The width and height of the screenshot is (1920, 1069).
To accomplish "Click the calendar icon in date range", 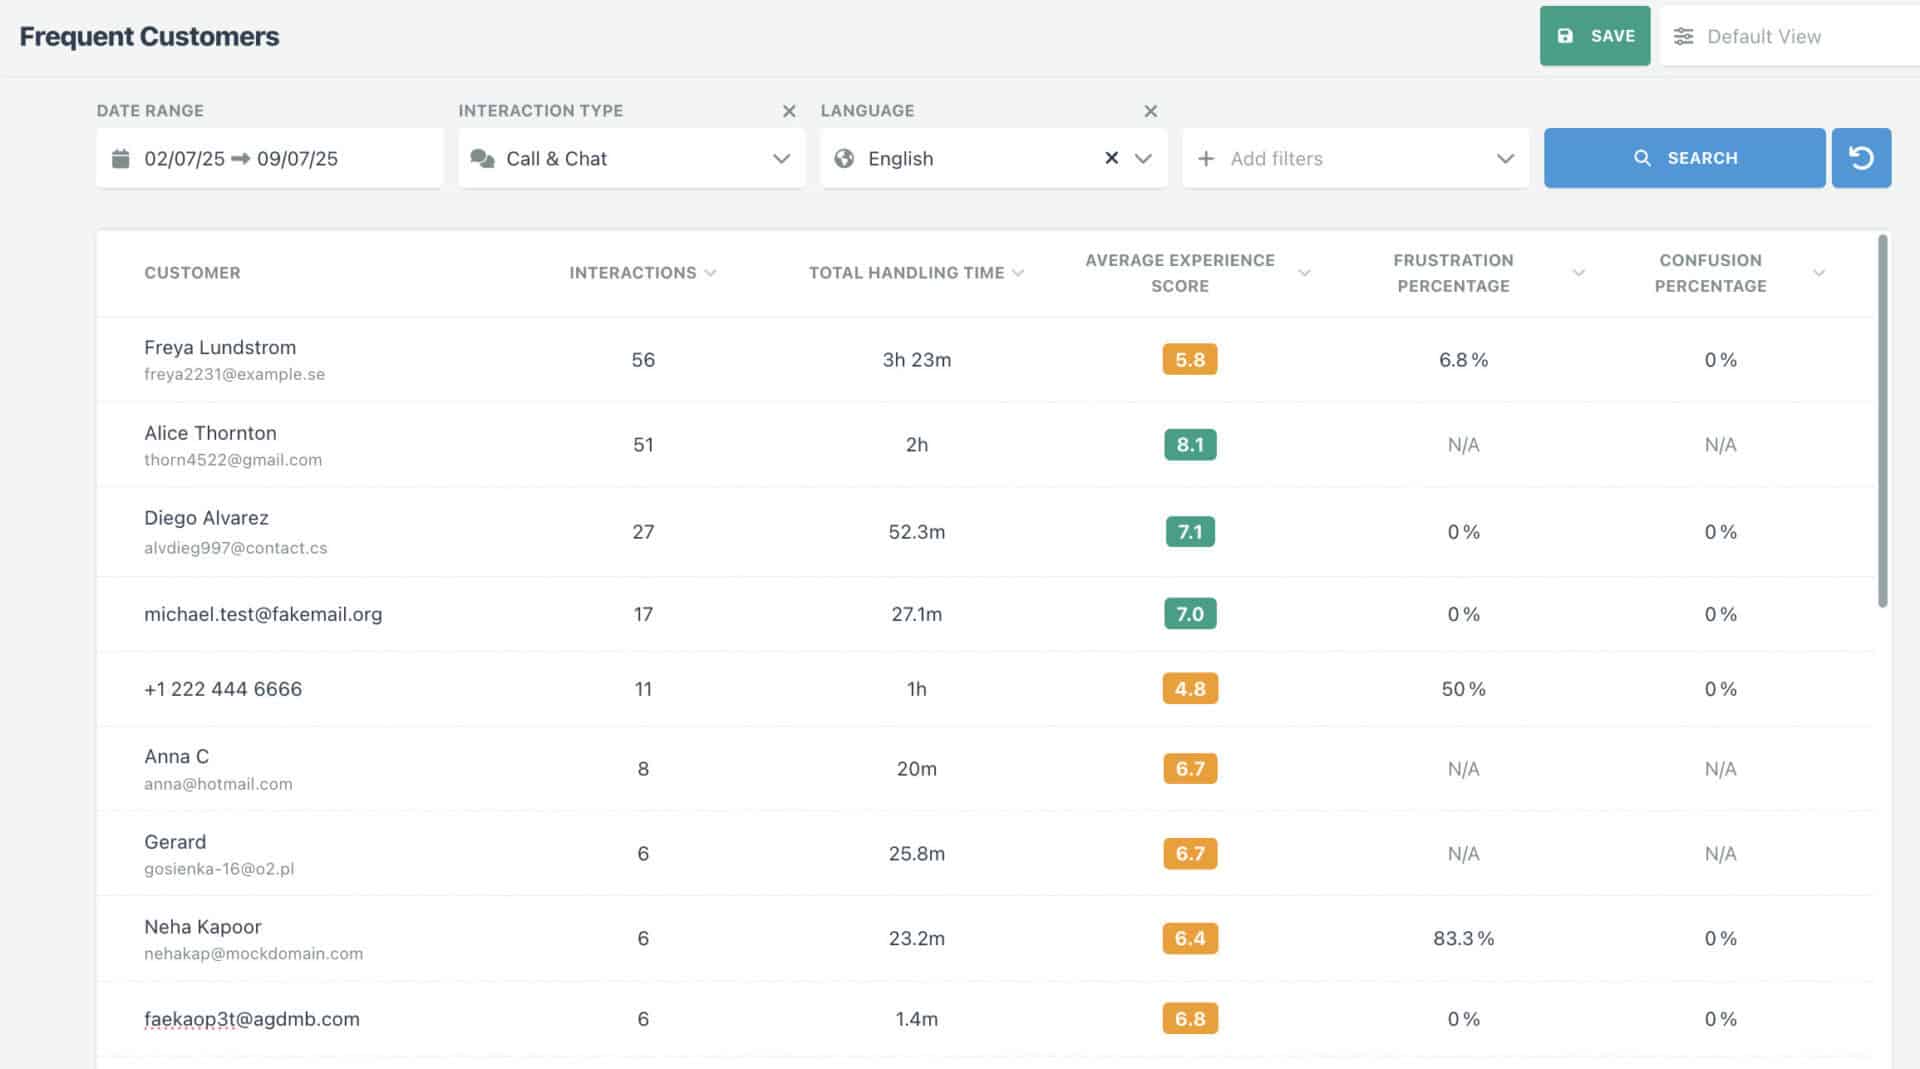I will click(x=121, y=158).
